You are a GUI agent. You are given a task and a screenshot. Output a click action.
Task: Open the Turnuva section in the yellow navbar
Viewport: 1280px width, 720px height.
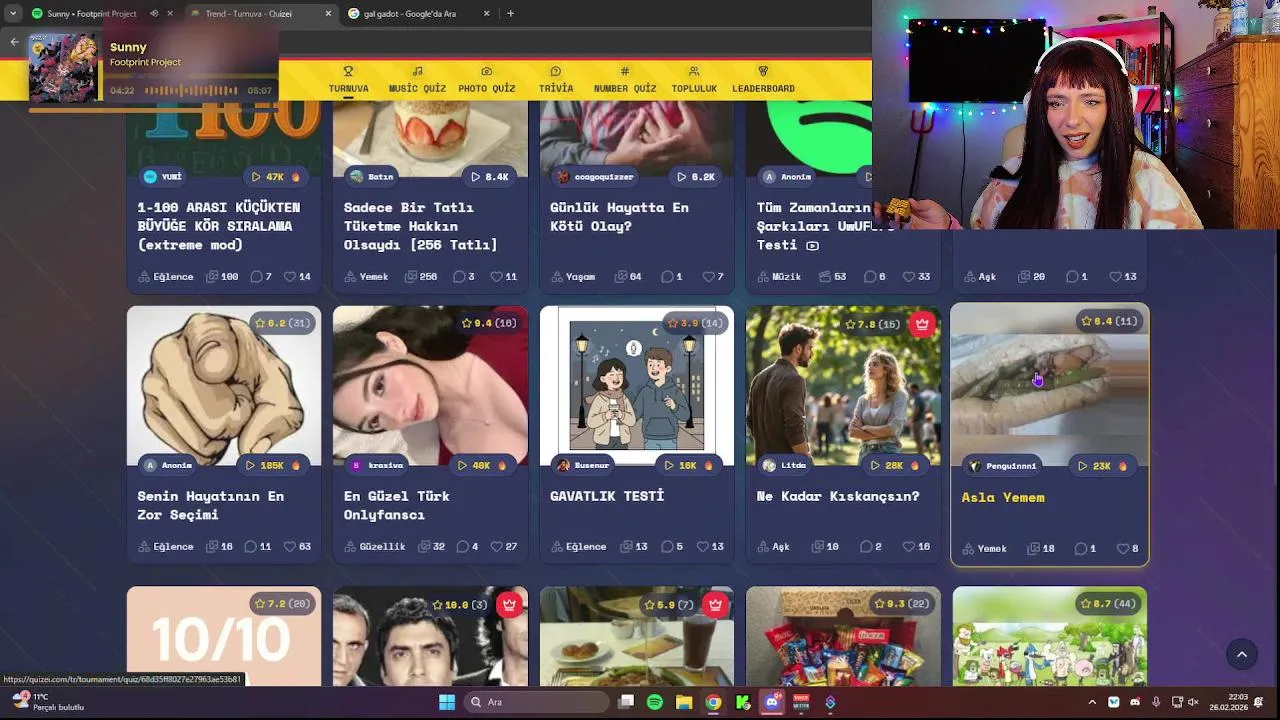coord(348,80)
